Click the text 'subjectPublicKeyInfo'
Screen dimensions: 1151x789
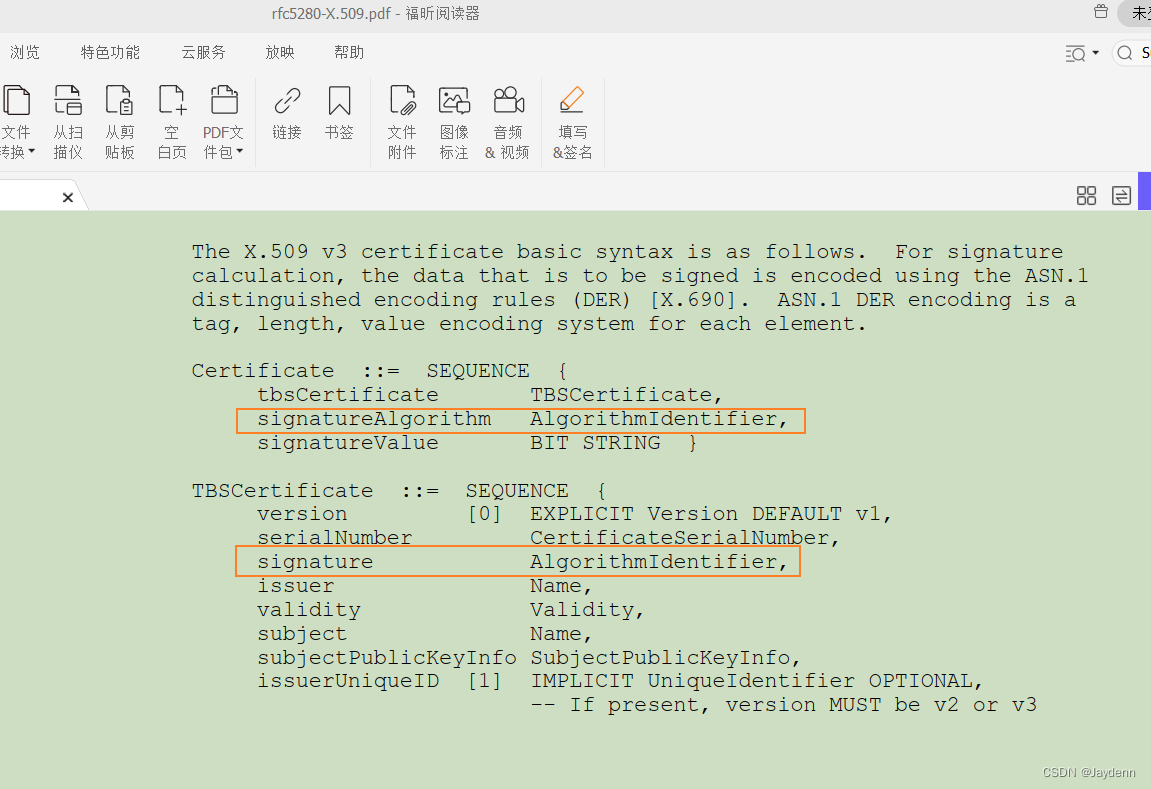(387, 658)
